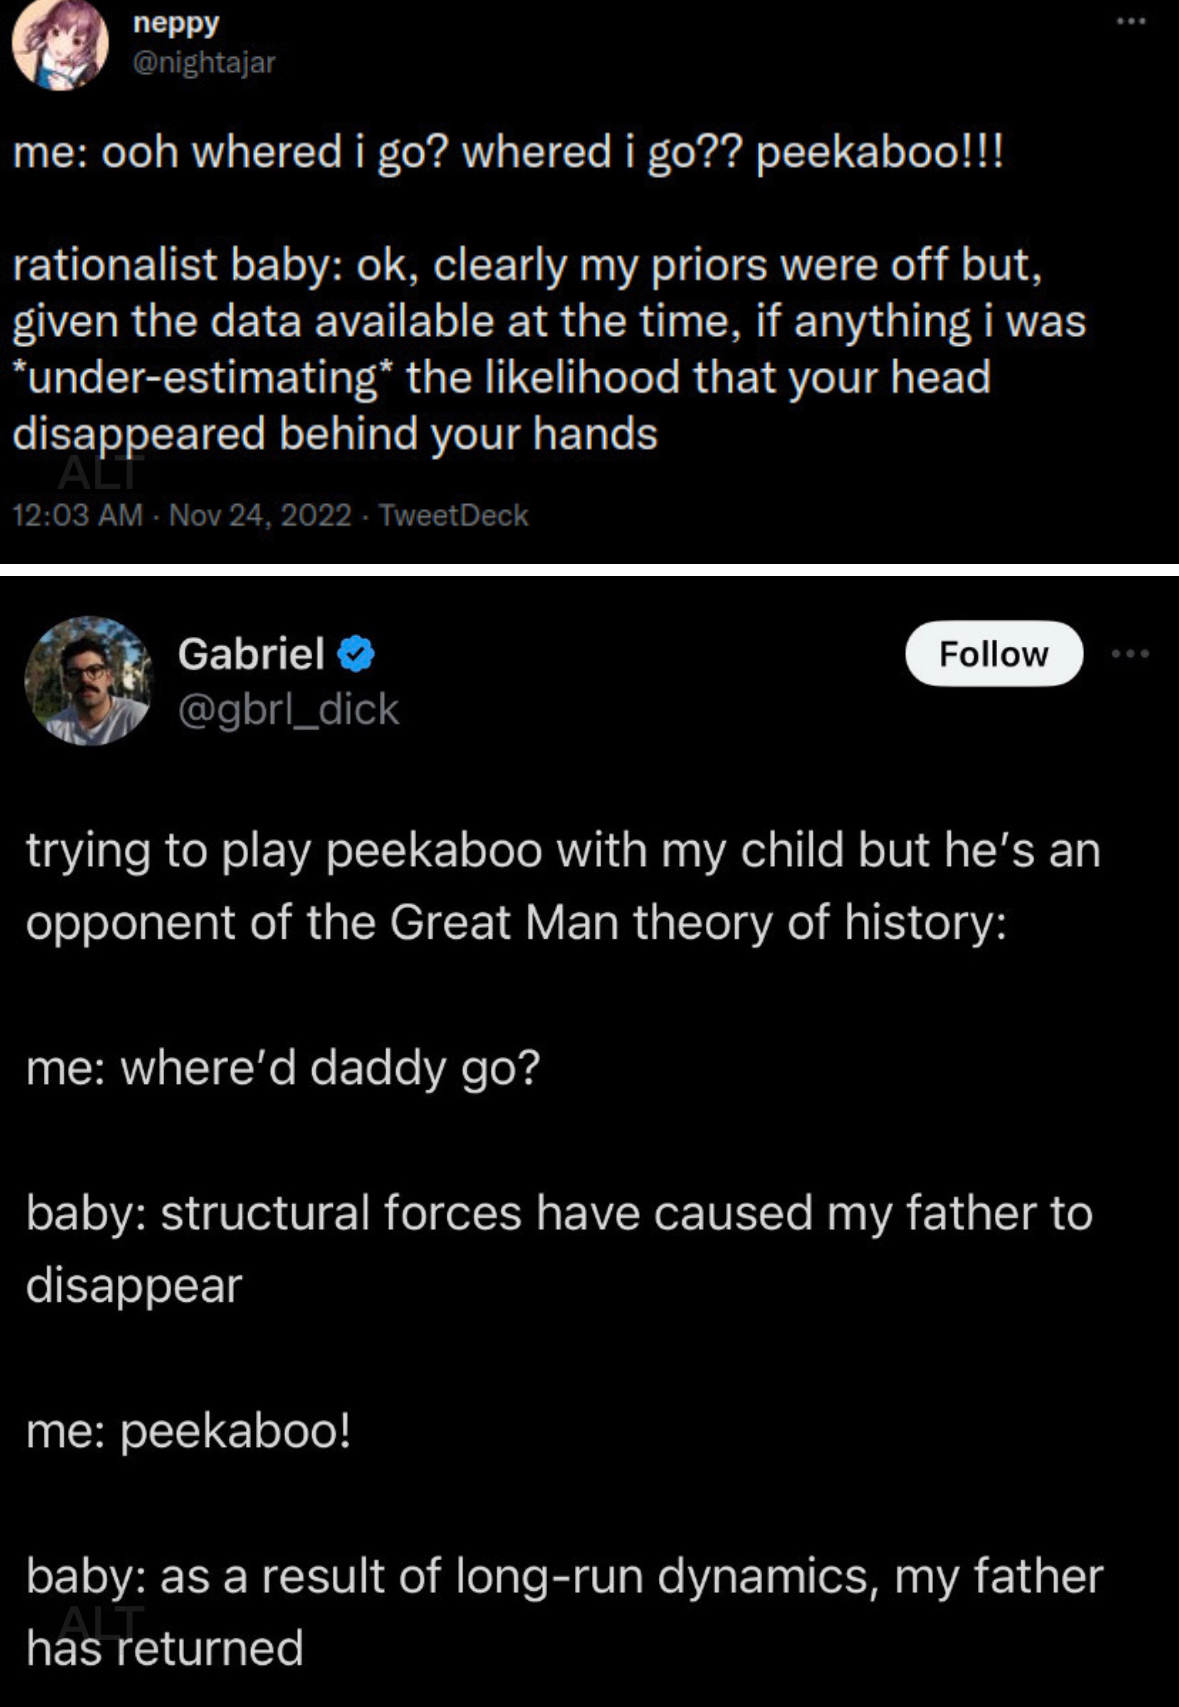Click the "structural forces" baby reply line
Screen dimensions: 1179x1707
click(x=559, y=1248)
